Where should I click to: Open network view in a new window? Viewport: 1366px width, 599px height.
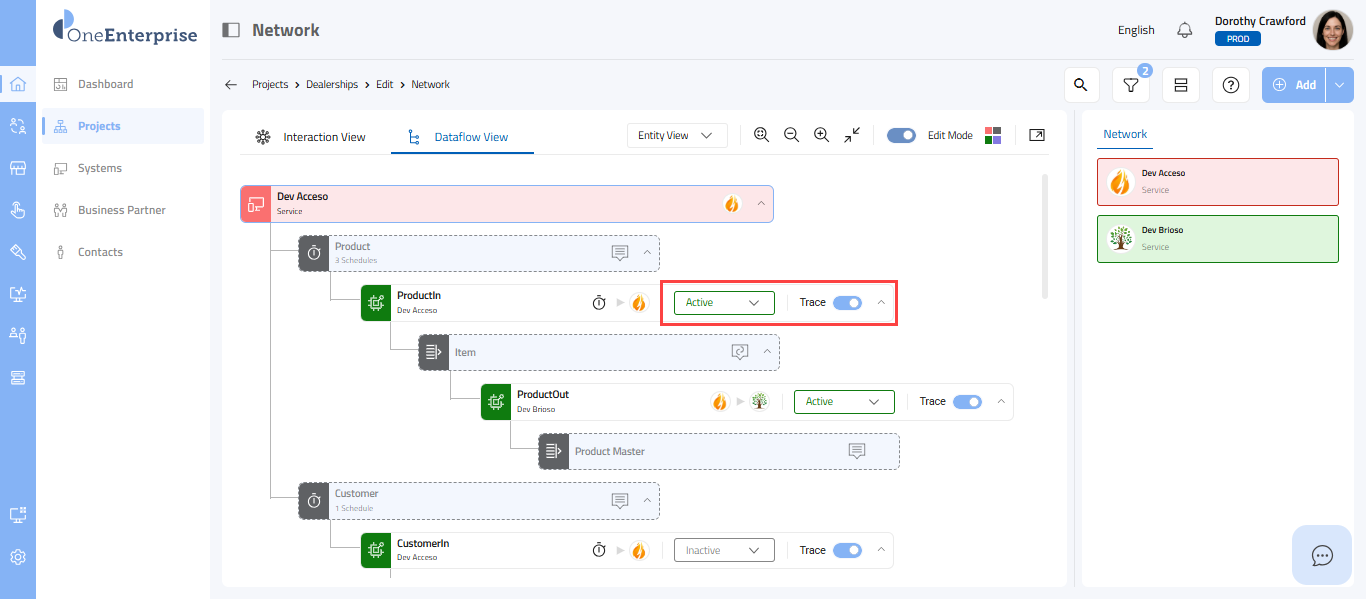1037,135
